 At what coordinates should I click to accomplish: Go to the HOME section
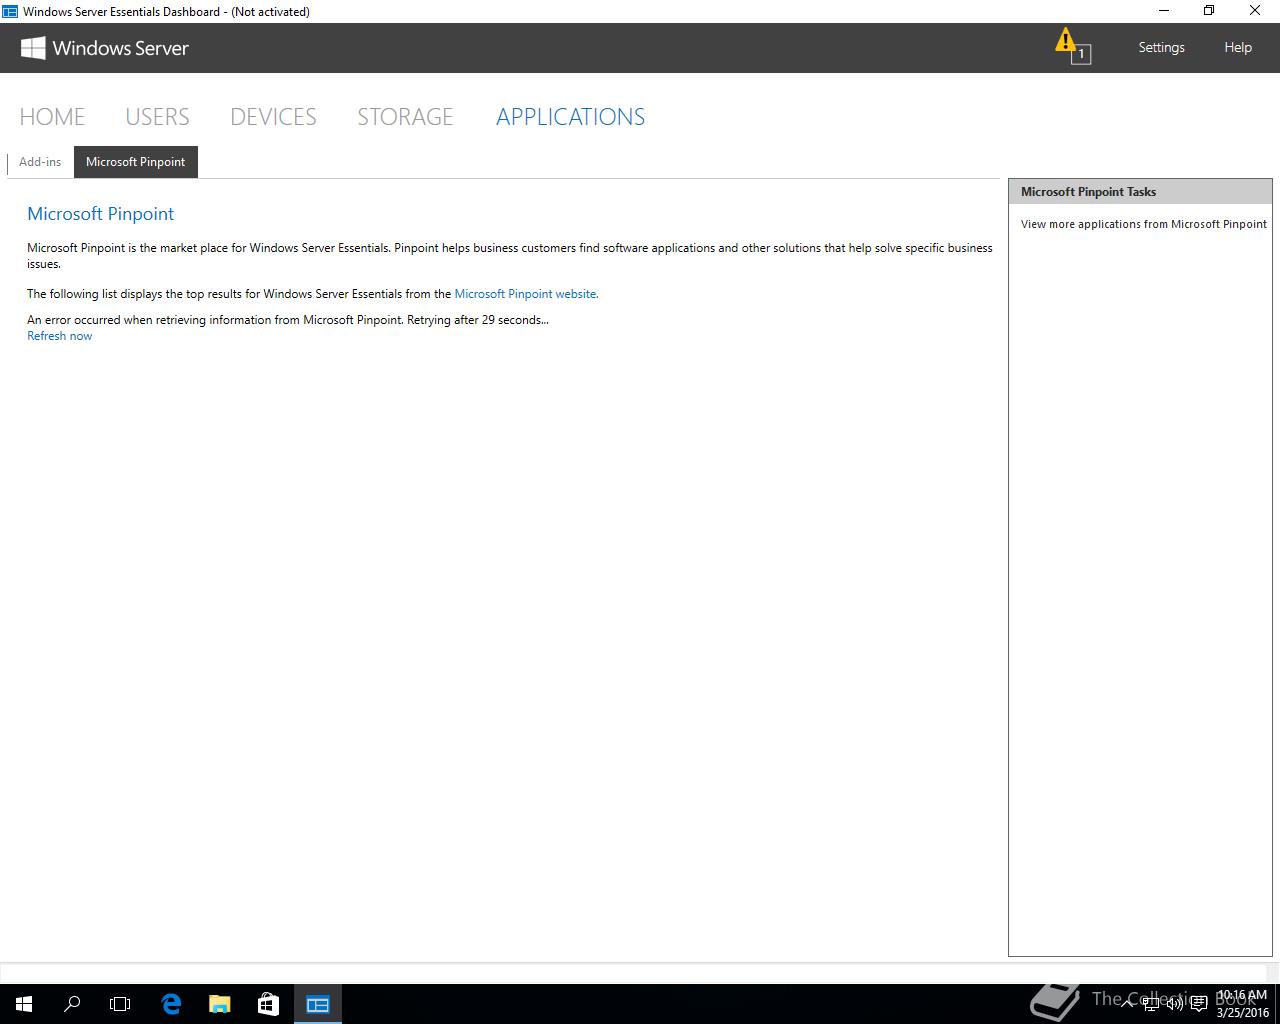[52, 117]
